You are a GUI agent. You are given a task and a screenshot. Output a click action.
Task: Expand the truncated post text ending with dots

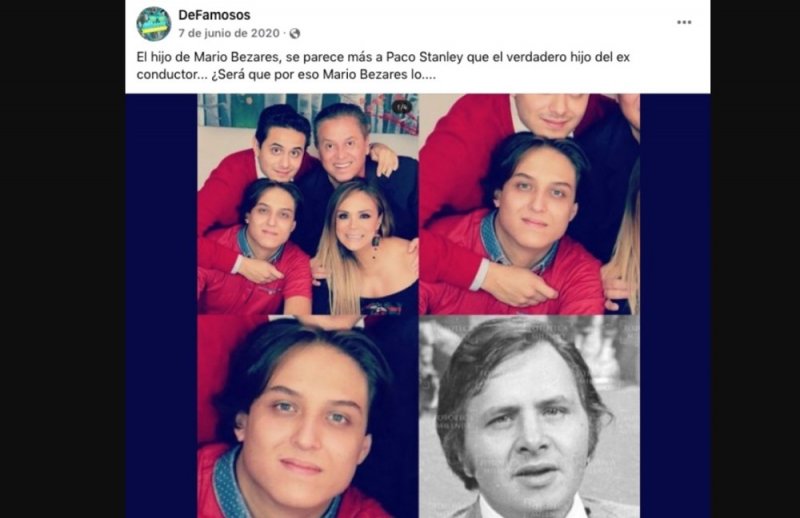[427, 75]
